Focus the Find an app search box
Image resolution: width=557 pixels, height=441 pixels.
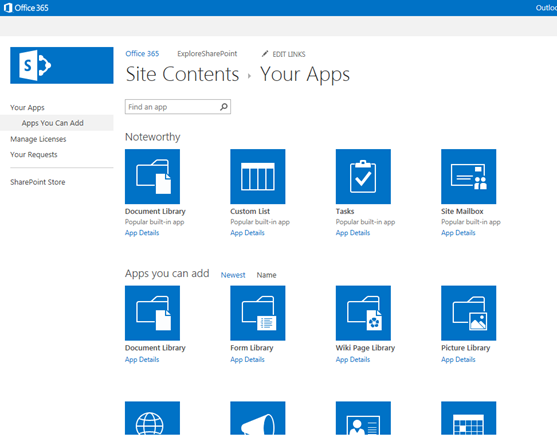tap(178, 107)
